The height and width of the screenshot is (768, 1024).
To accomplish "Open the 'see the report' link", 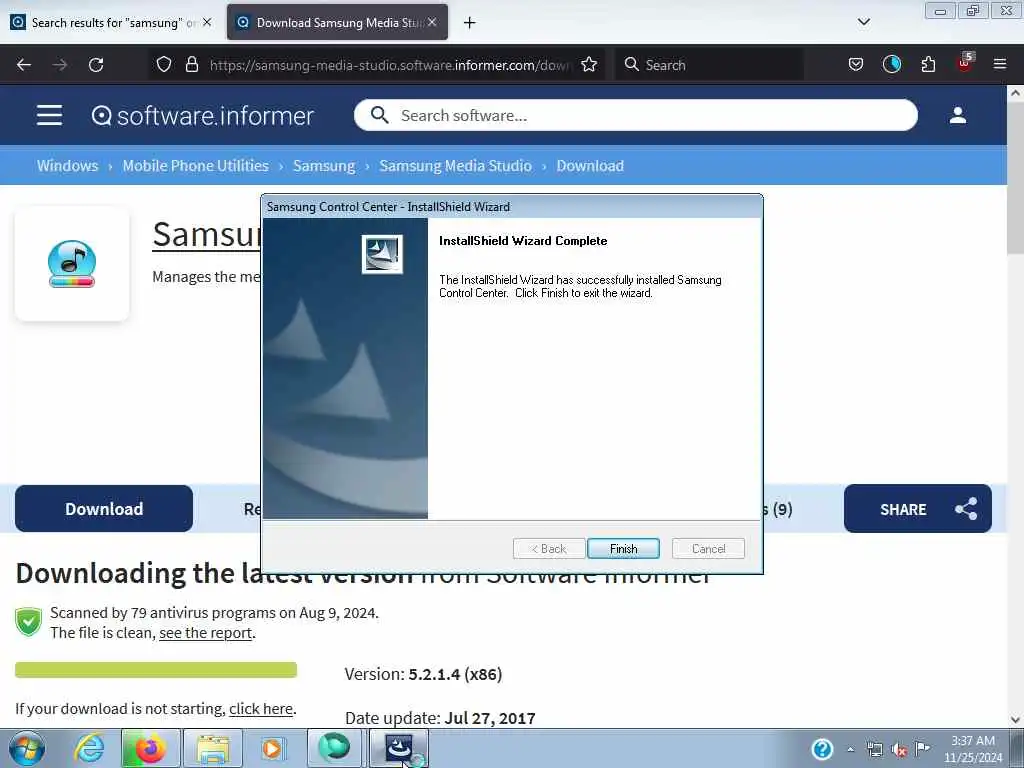I will coord(206,633).
